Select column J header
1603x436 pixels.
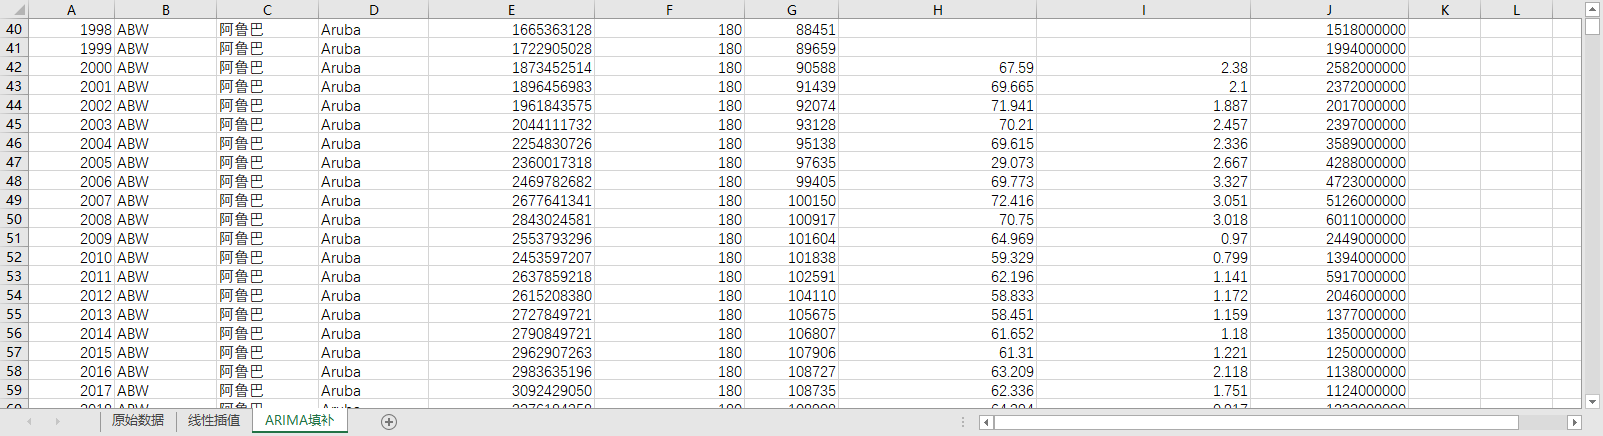[1329, 10]
